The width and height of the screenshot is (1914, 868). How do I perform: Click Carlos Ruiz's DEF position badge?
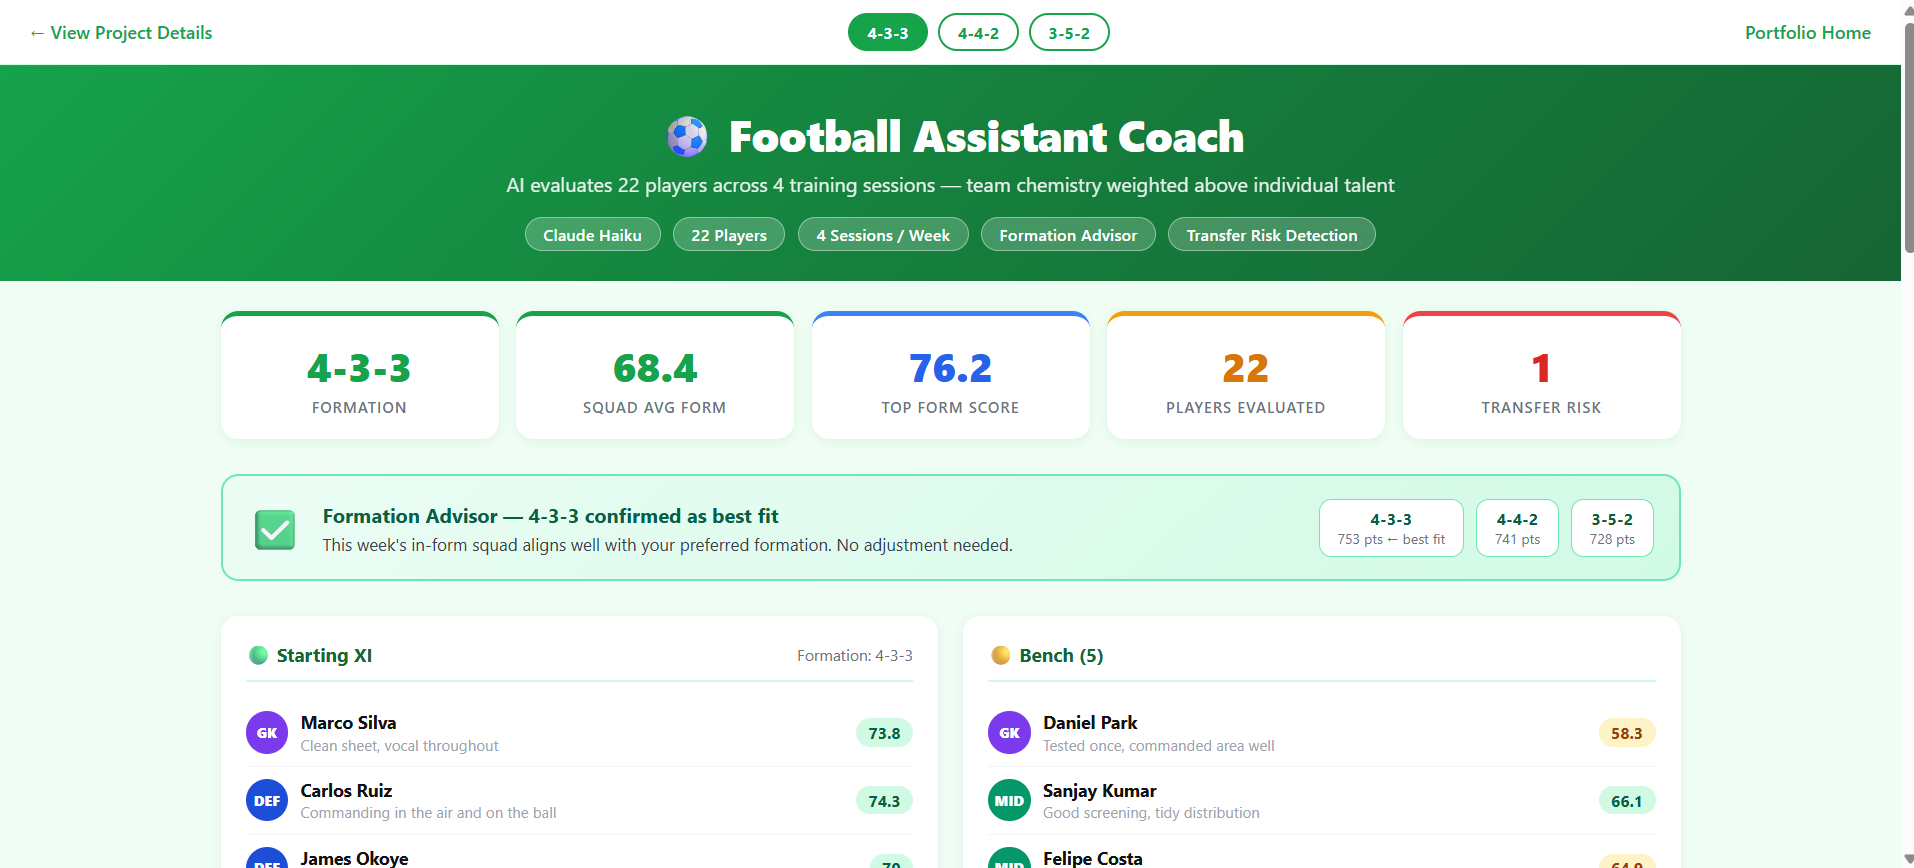point(266,800)
